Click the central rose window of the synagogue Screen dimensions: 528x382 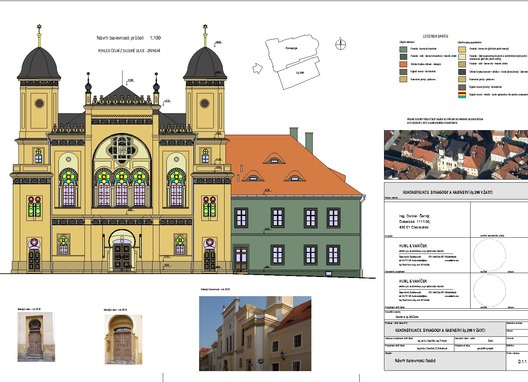(122, 149)
